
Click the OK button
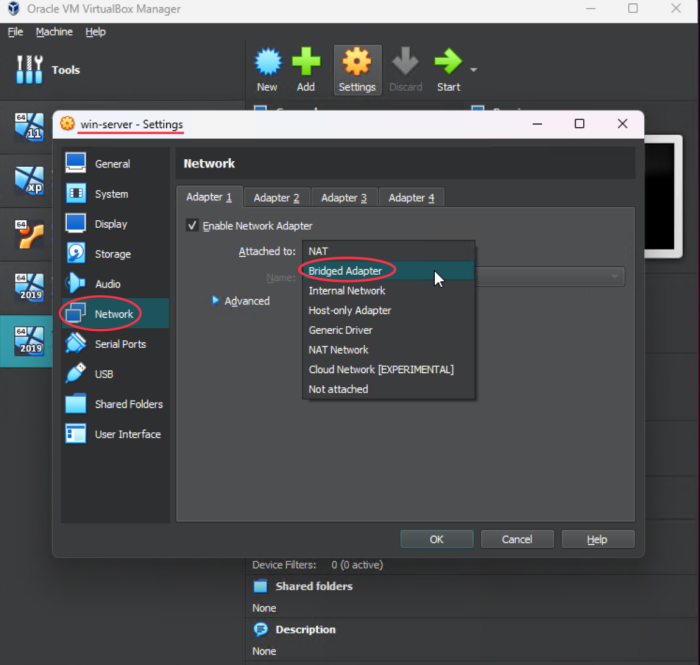click(437, 539)
